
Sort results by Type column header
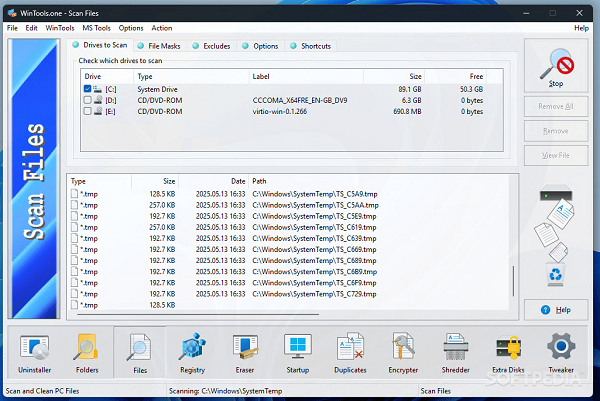coord(100,181)
